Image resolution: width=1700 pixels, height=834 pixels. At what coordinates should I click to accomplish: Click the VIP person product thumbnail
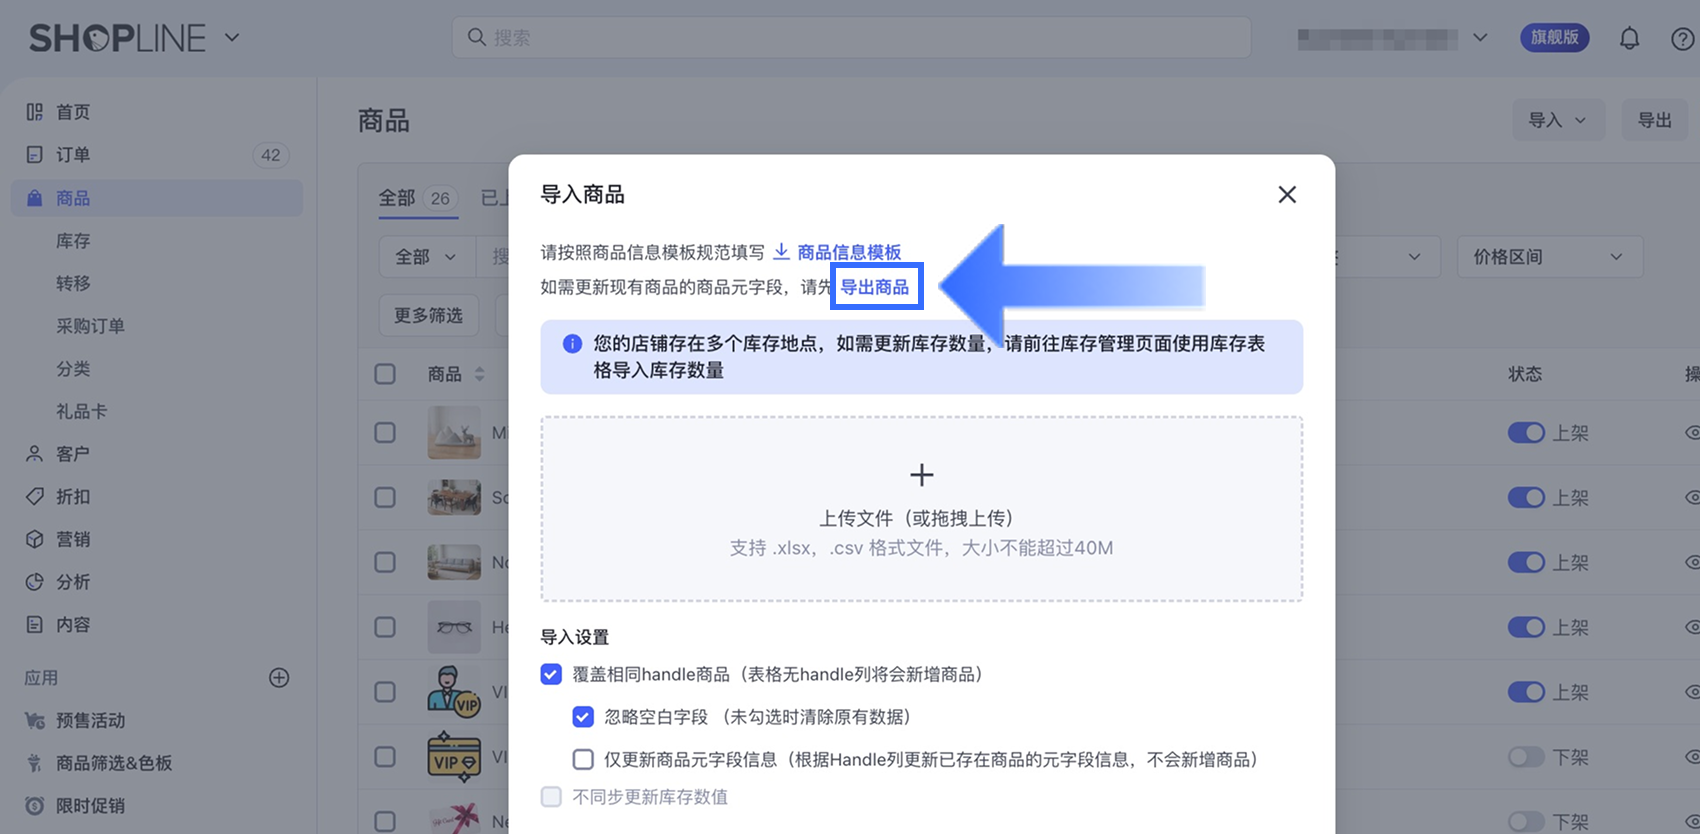click(454, 692)
